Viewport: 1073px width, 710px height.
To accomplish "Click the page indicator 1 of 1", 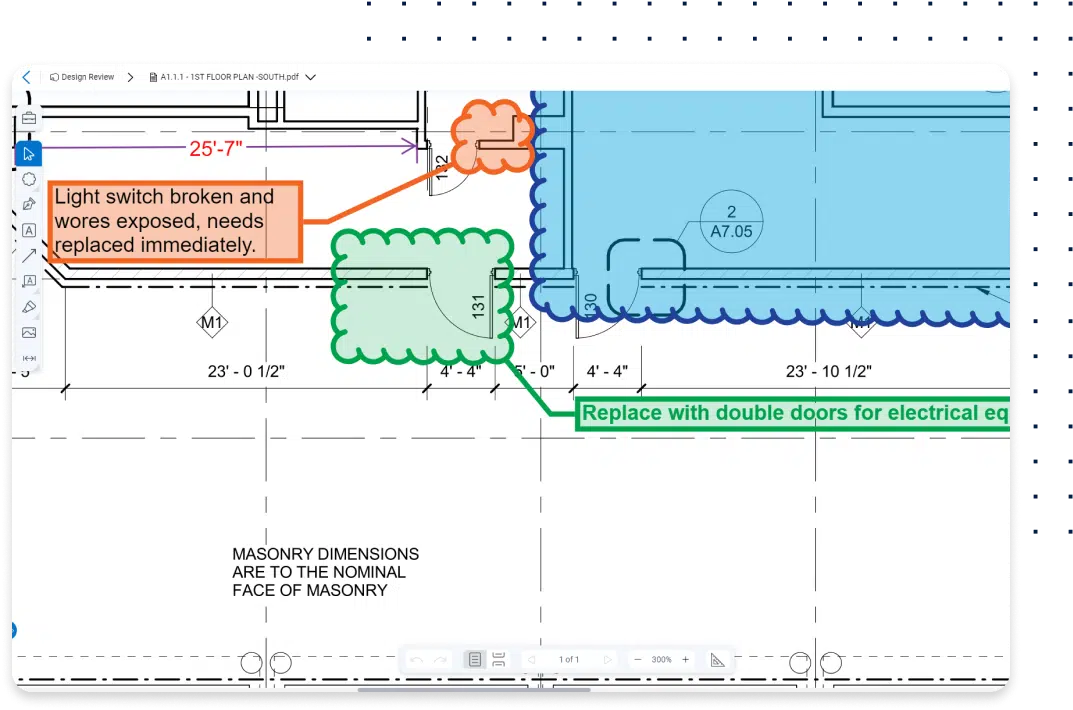I will pyautogui.click(x=569, y=660).
